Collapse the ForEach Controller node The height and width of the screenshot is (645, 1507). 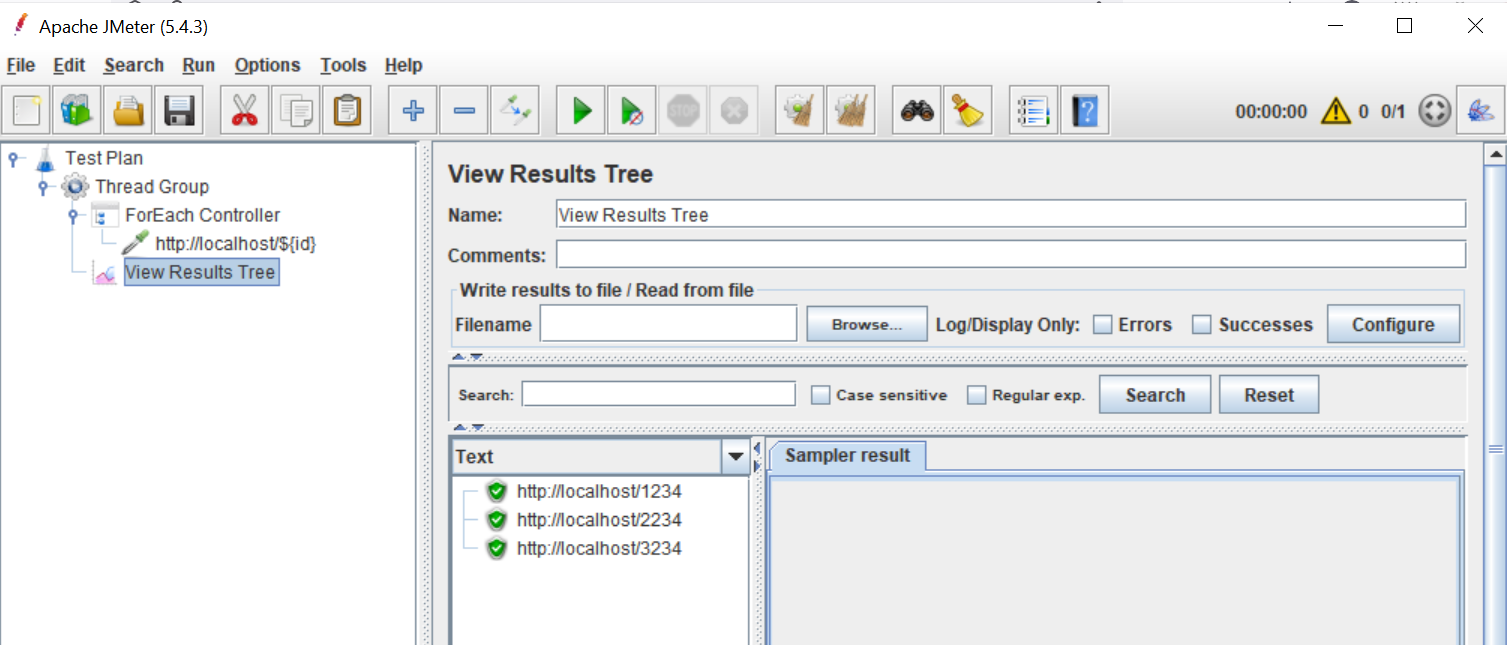click(73, 215)
